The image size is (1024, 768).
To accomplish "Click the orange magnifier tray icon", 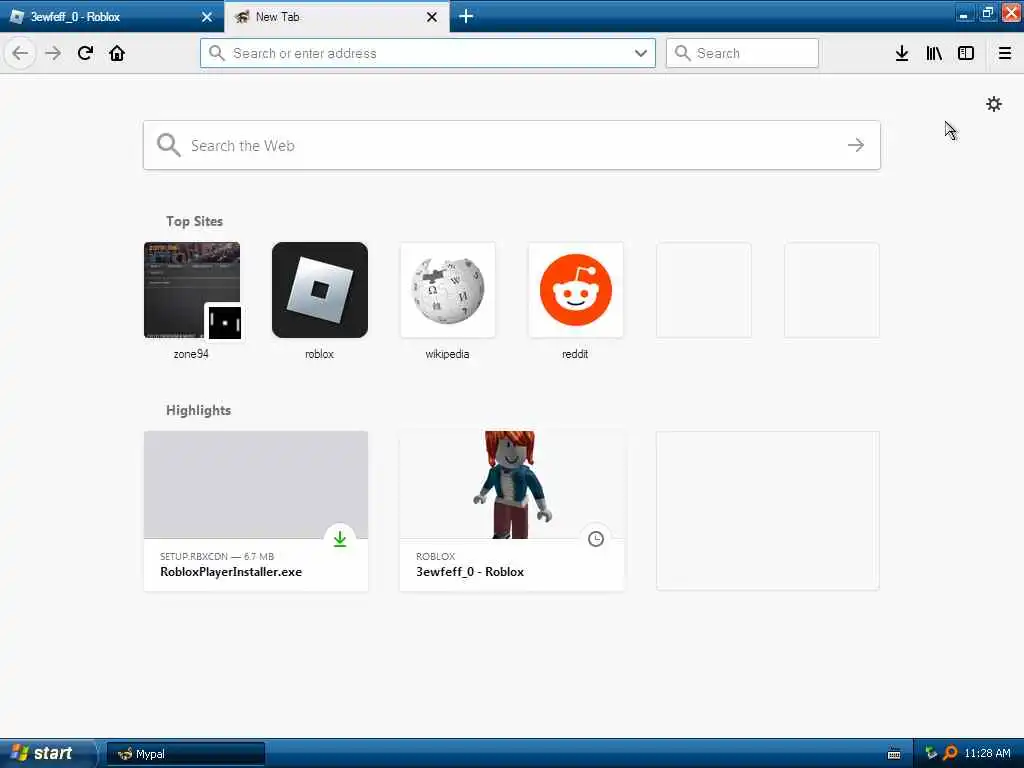I will [950, 753].
